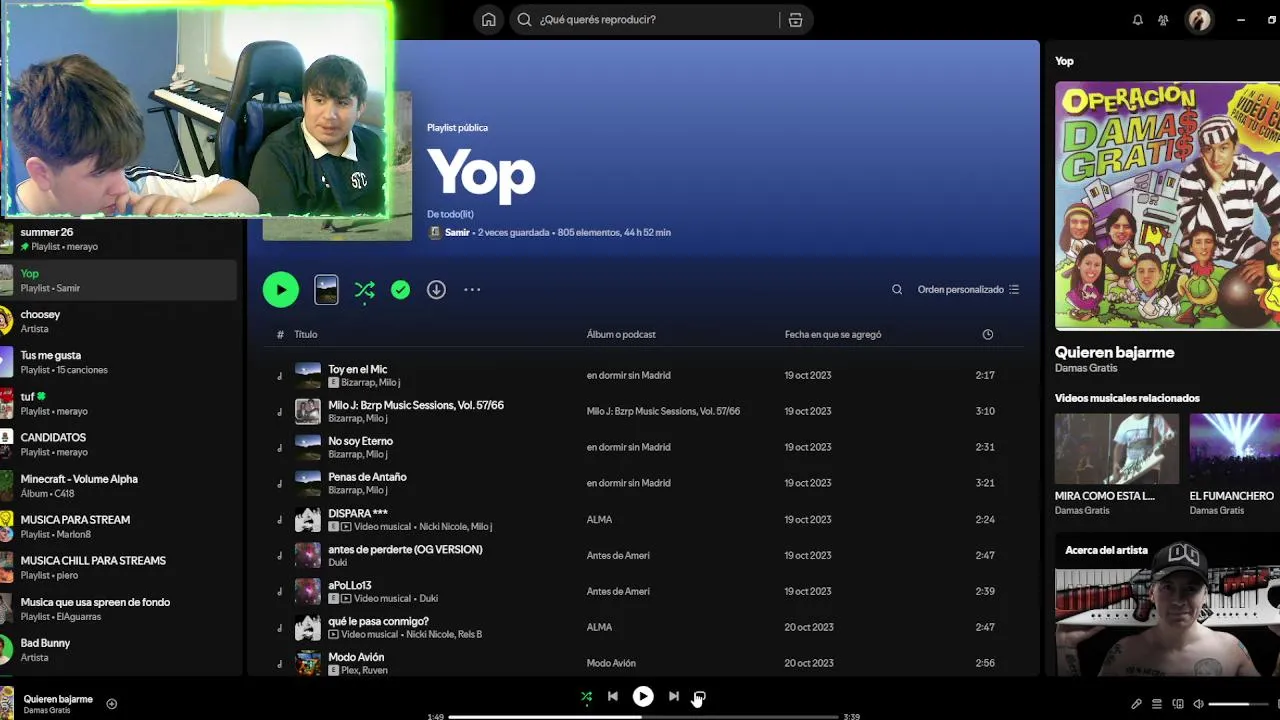Select the track 'qué le pasa conmigo?'

[x=378, y=622]
